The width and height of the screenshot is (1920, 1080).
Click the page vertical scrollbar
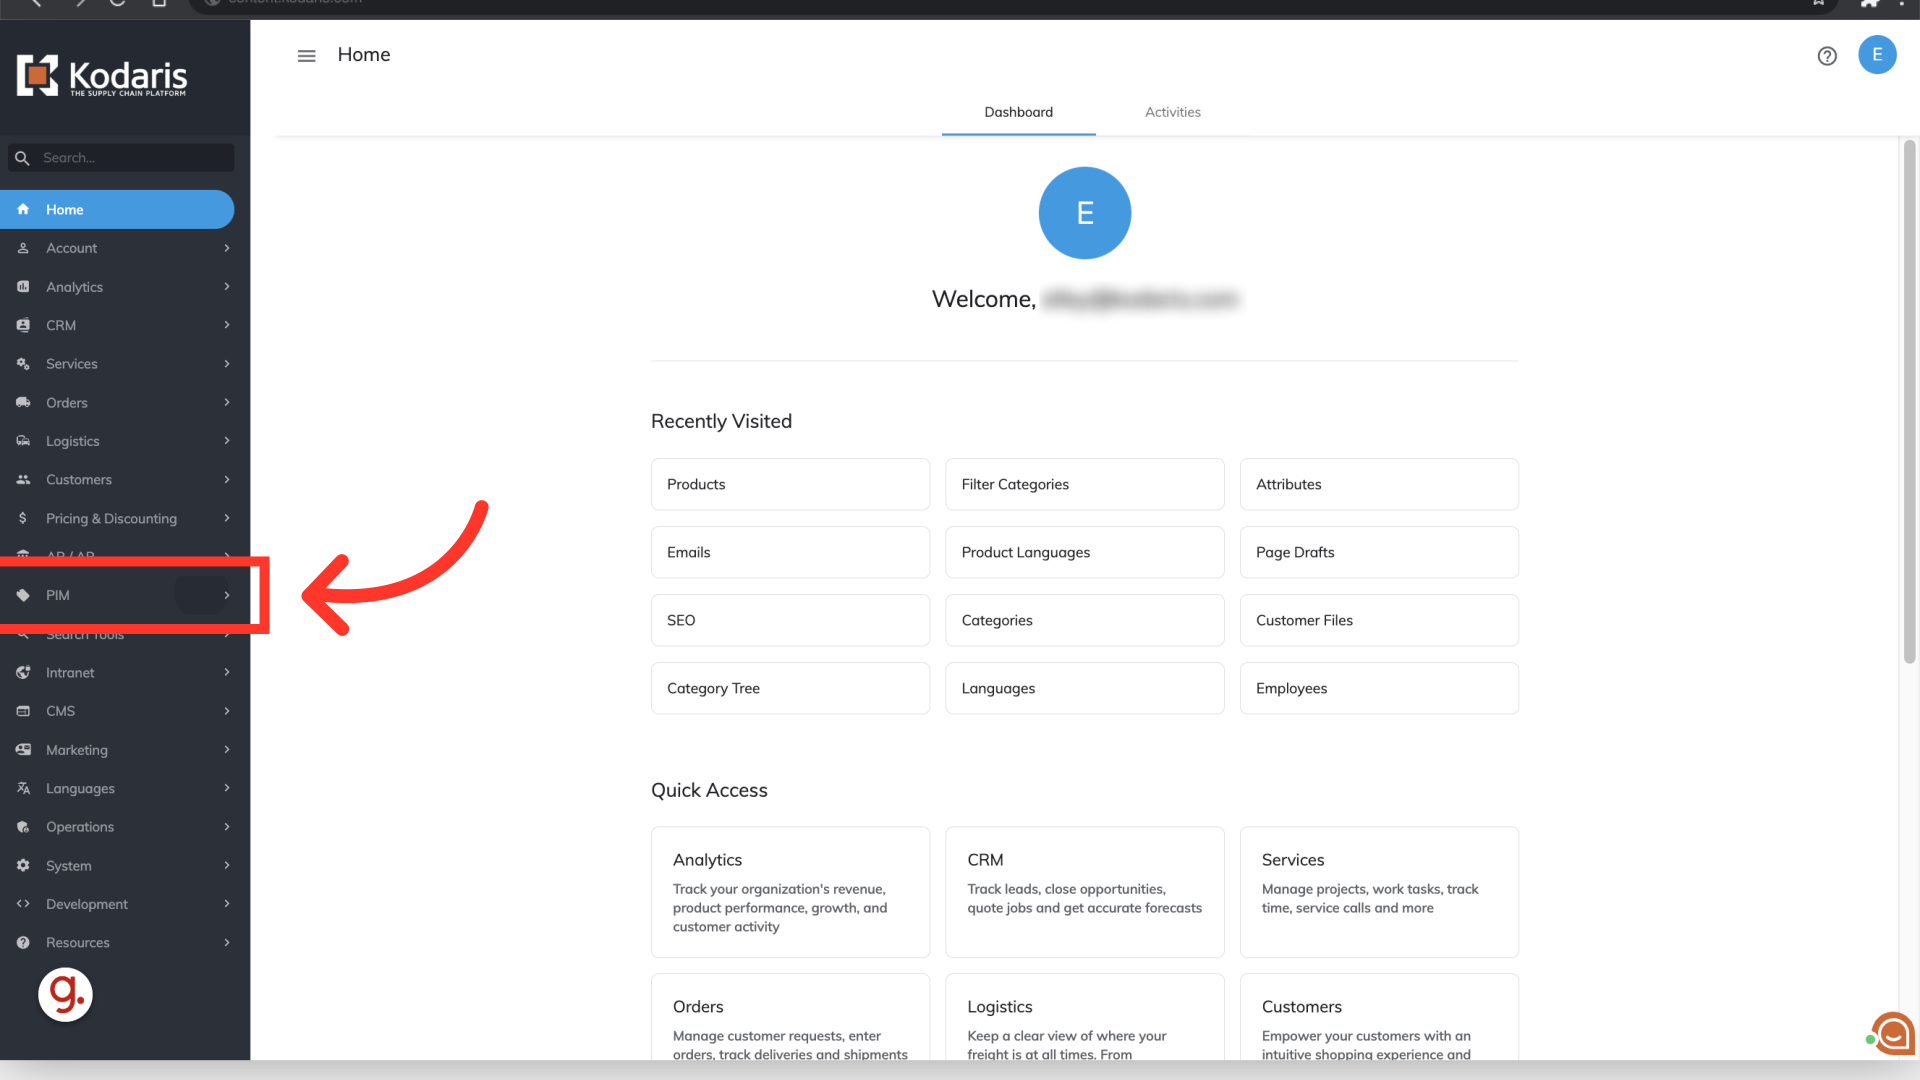click(x=1909, y=400)
